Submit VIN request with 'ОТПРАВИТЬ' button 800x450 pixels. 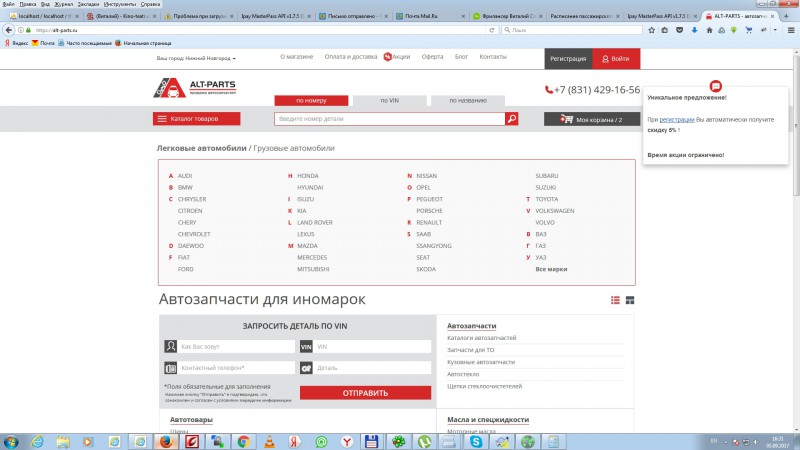pos(365,393)
